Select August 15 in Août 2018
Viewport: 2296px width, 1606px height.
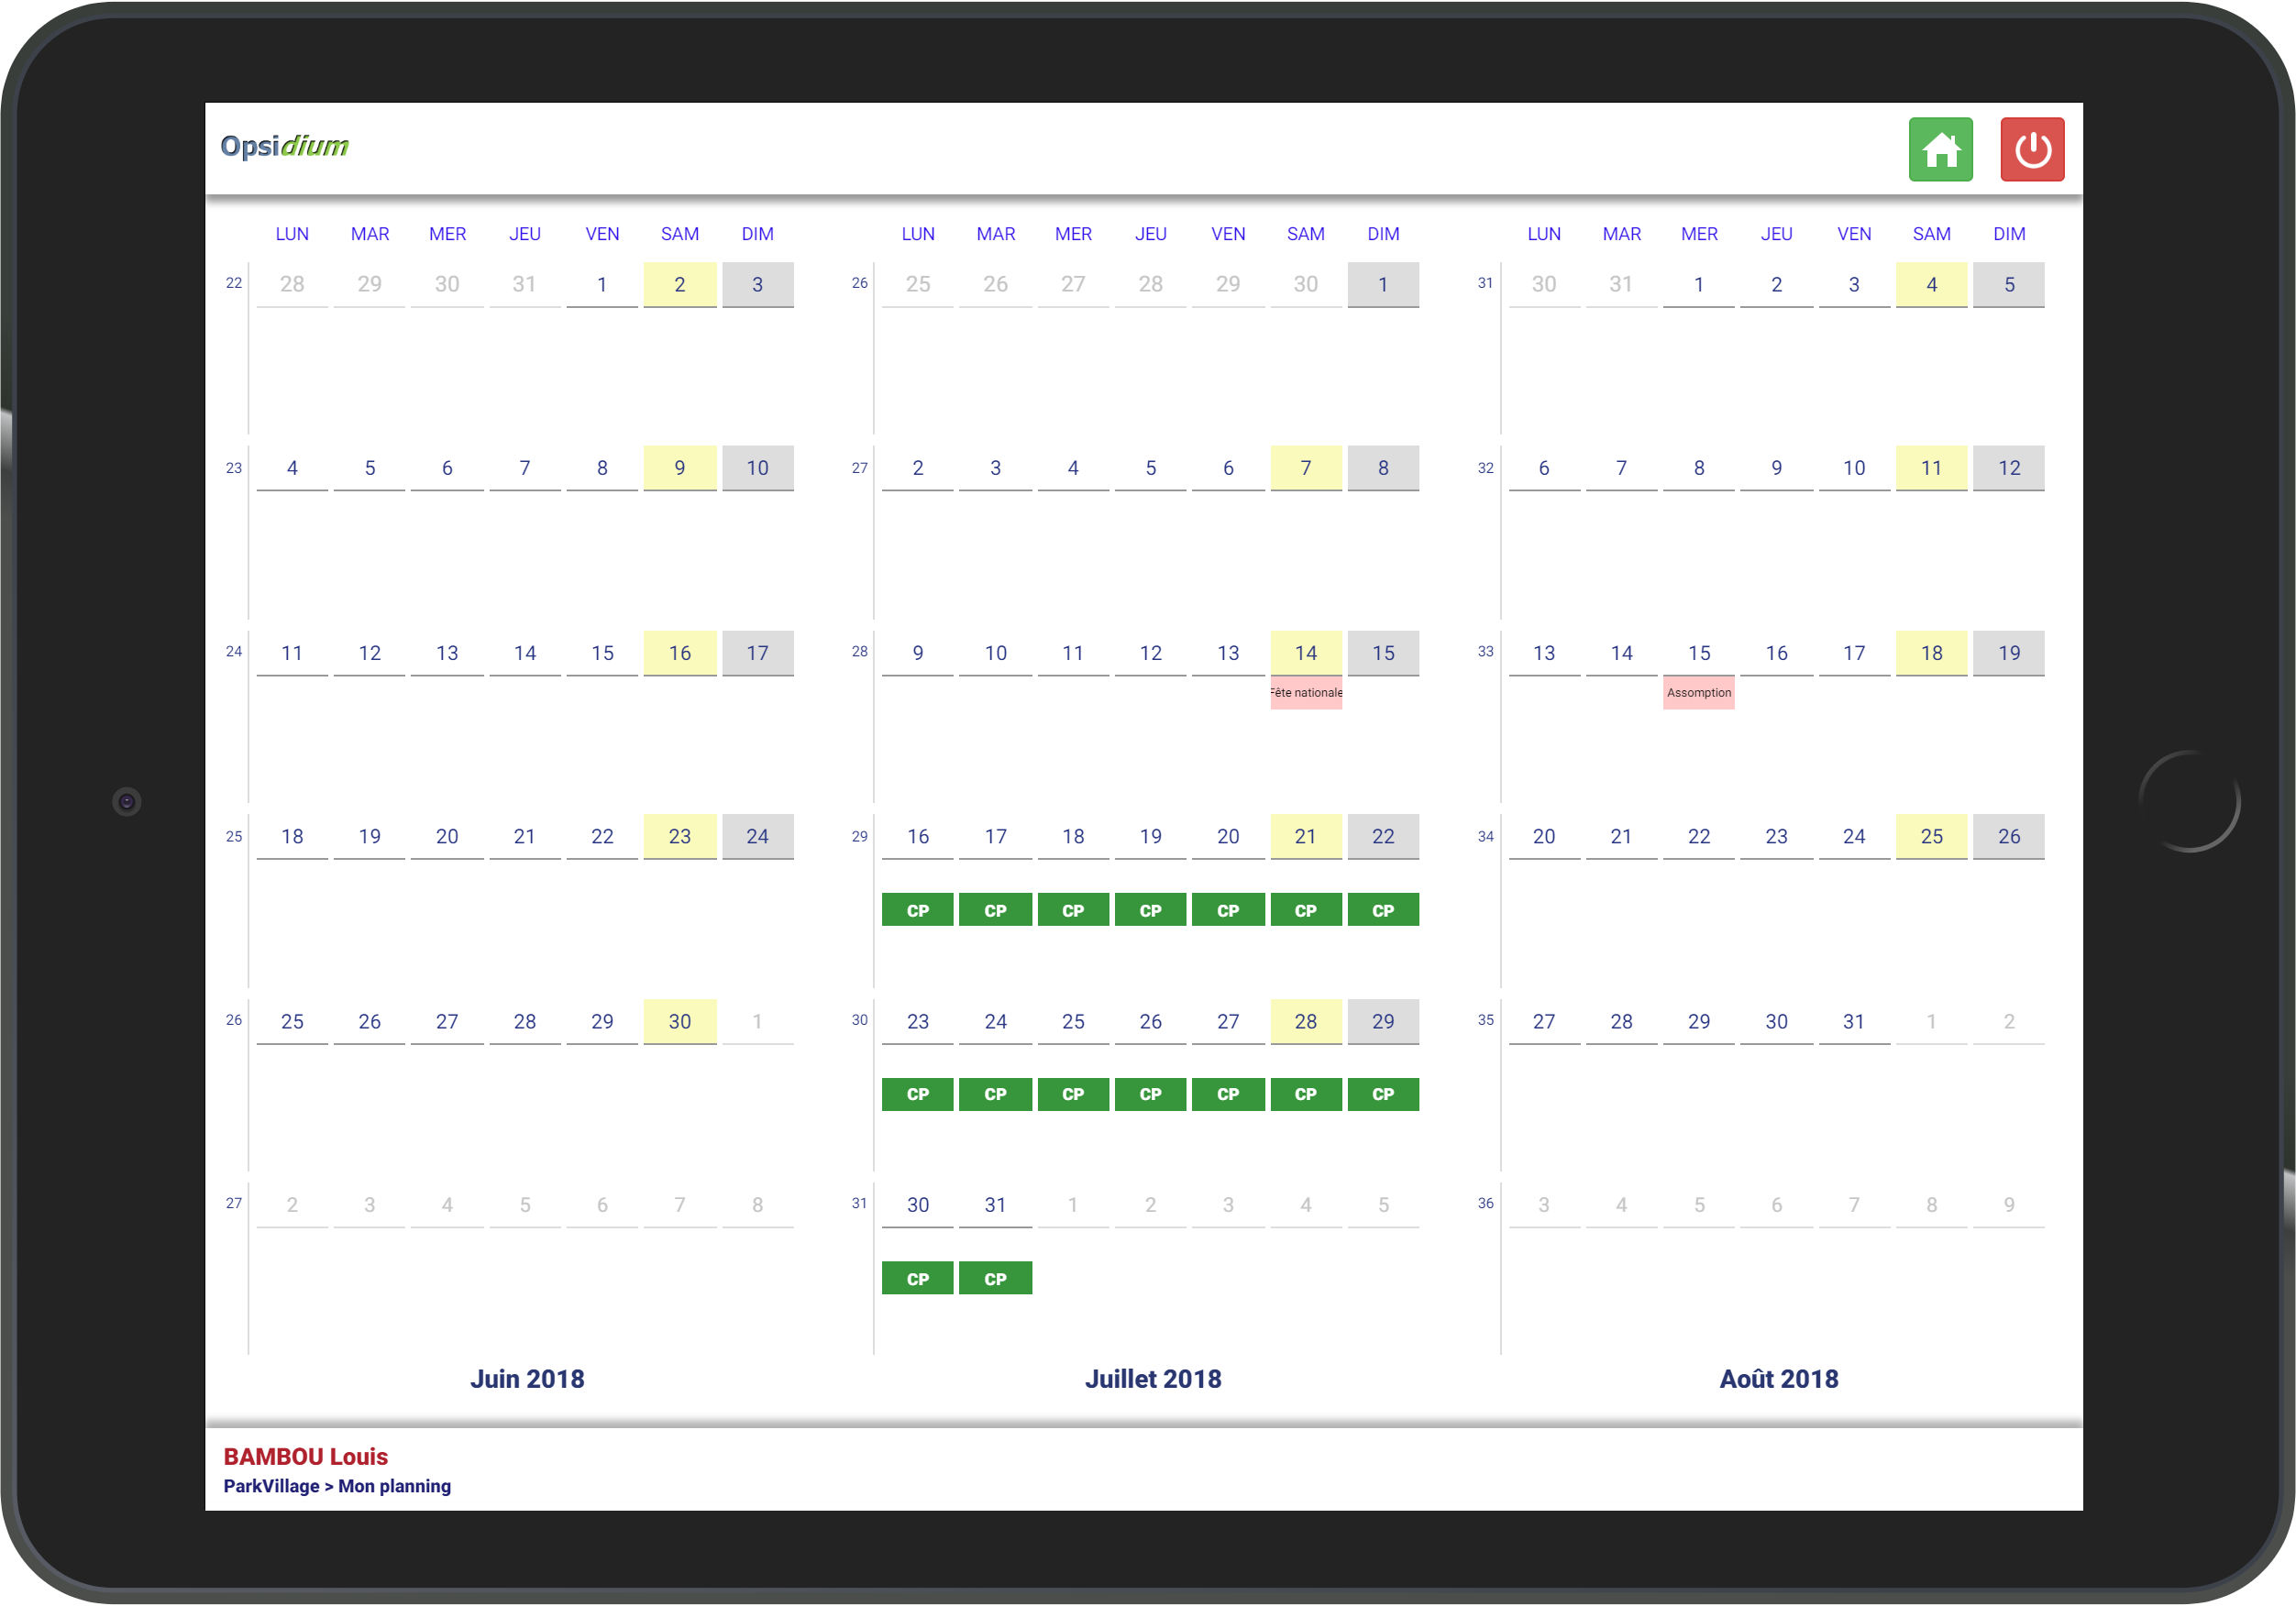click(1698, 653)
